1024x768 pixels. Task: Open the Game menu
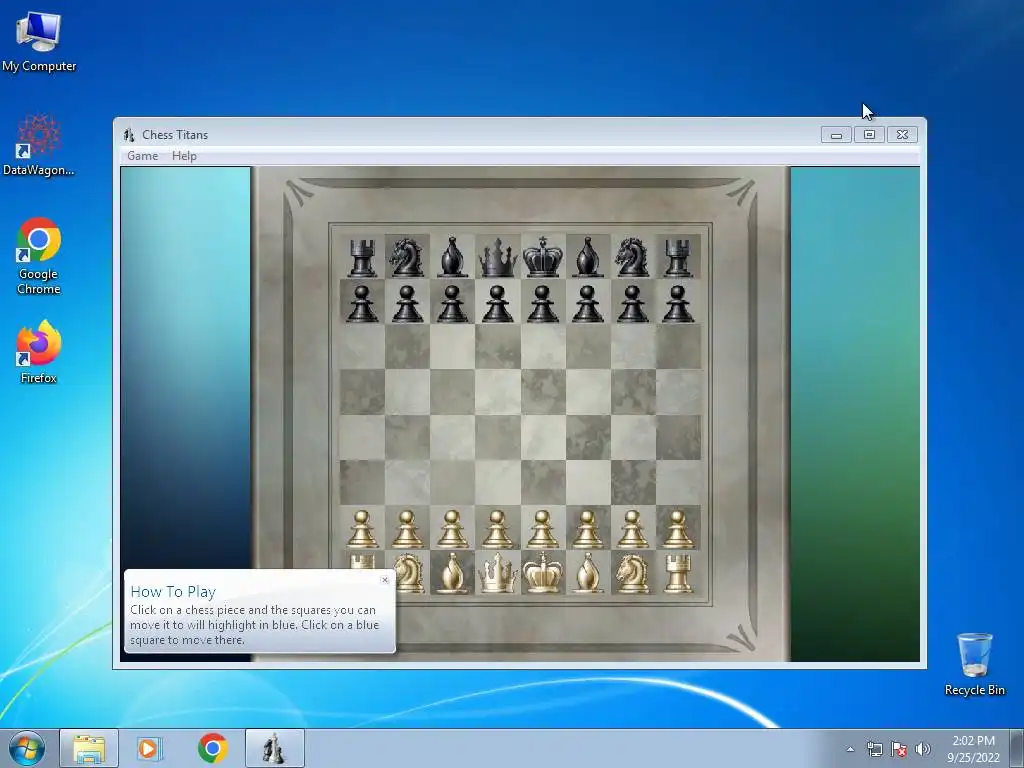pyautogui.click(x=142, y=155)
